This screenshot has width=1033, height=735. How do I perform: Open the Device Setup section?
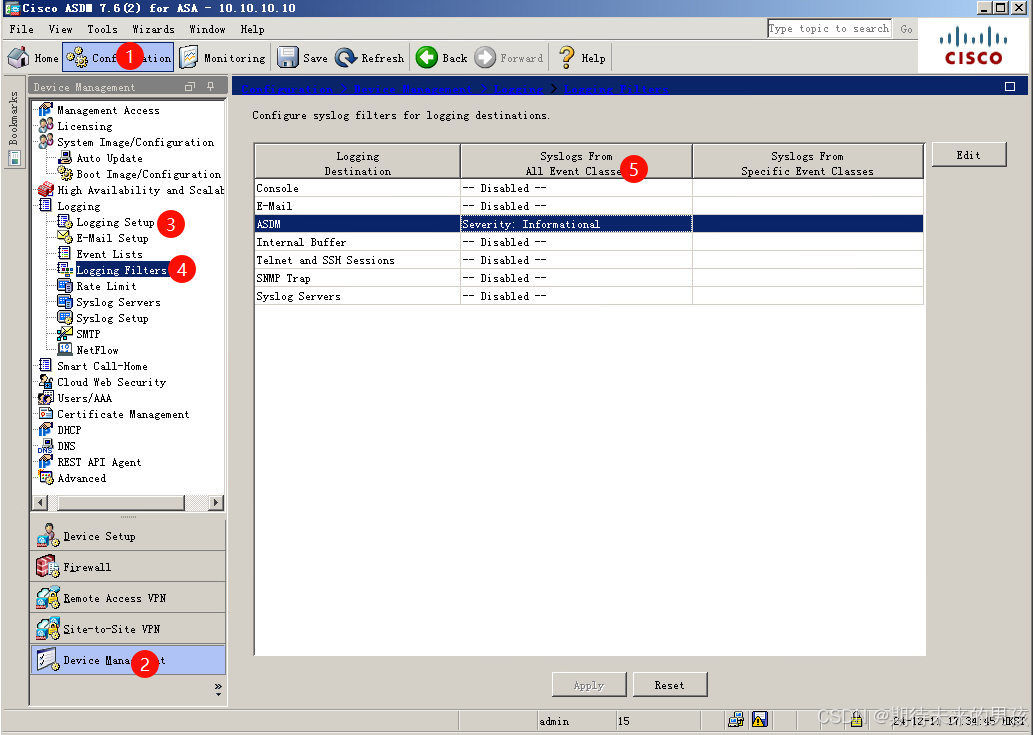click(128, 536)
